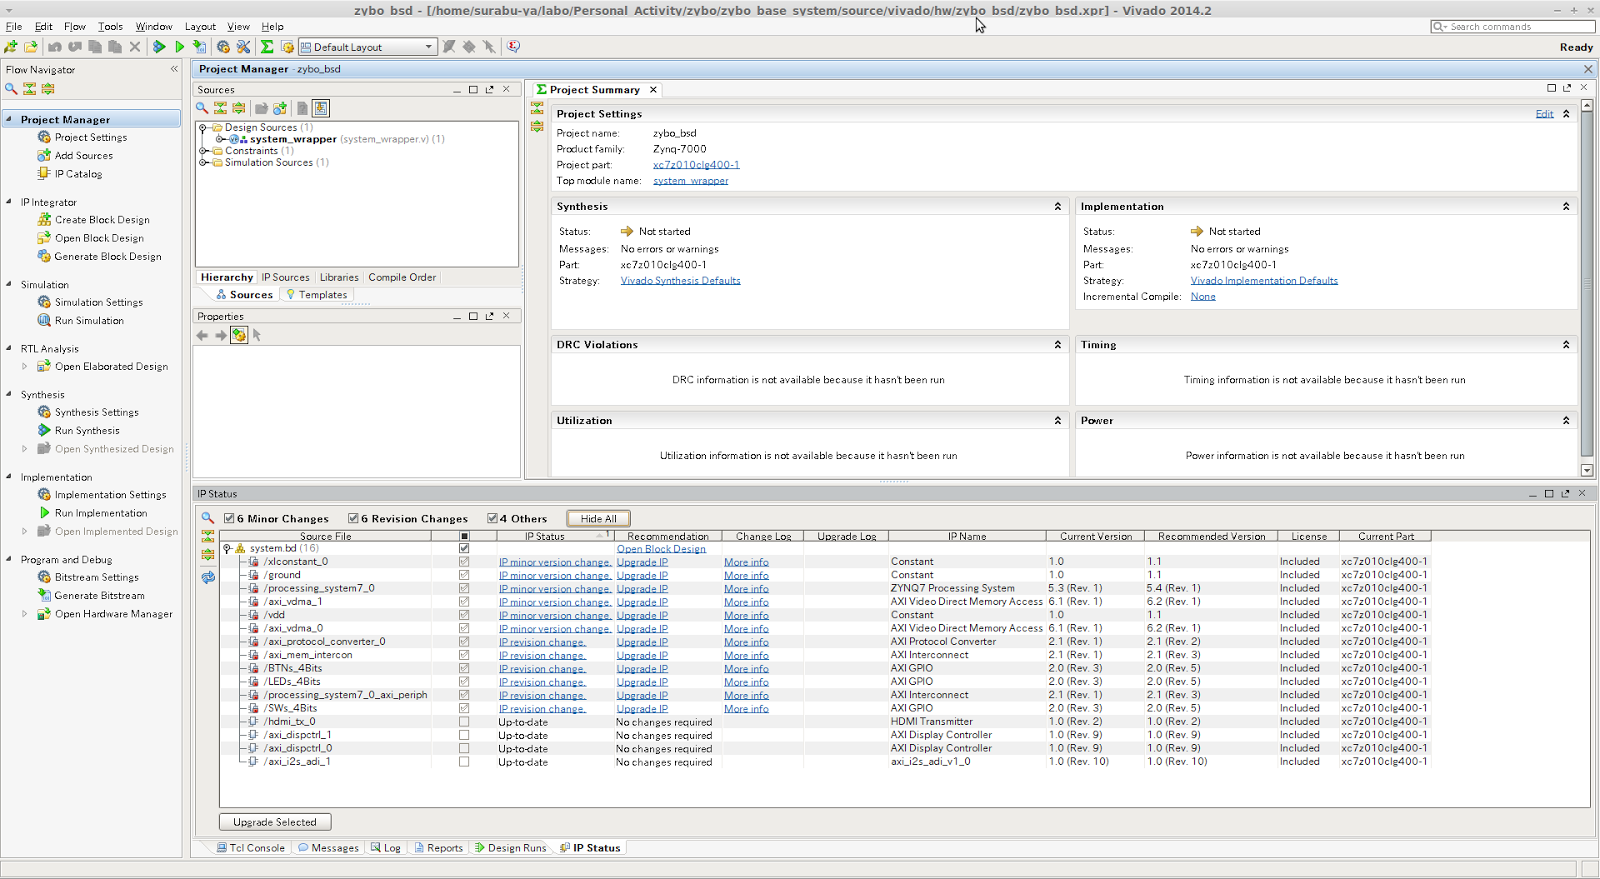Click the green sigma Project Summary toolbar icon
1600x879 pixels.
pos(267,47)
